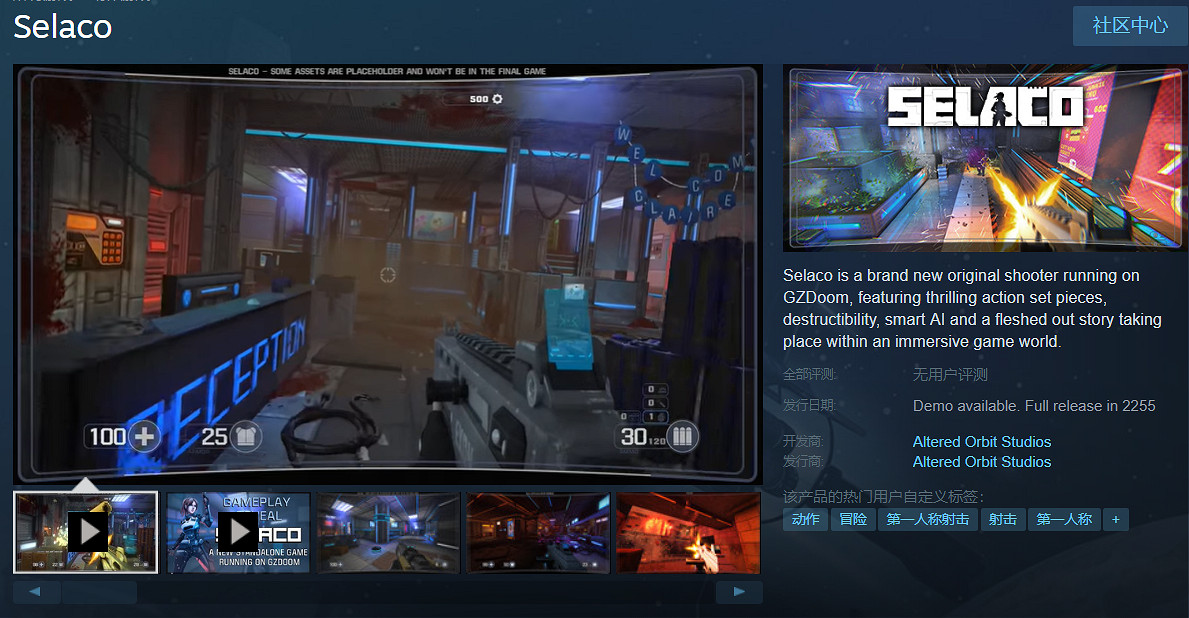The image size is (1189, 618).
Task: Select the 冒险 tag
Action: [x=853, y=519]
